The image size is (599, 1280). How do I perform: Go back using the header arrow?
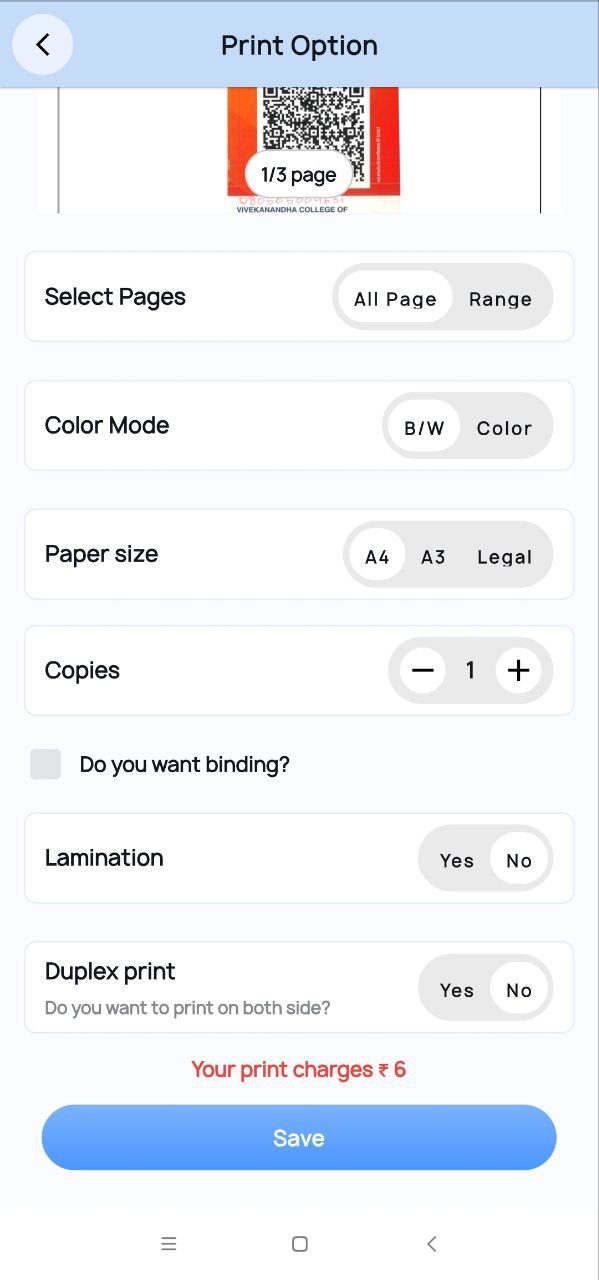(42, 45)
